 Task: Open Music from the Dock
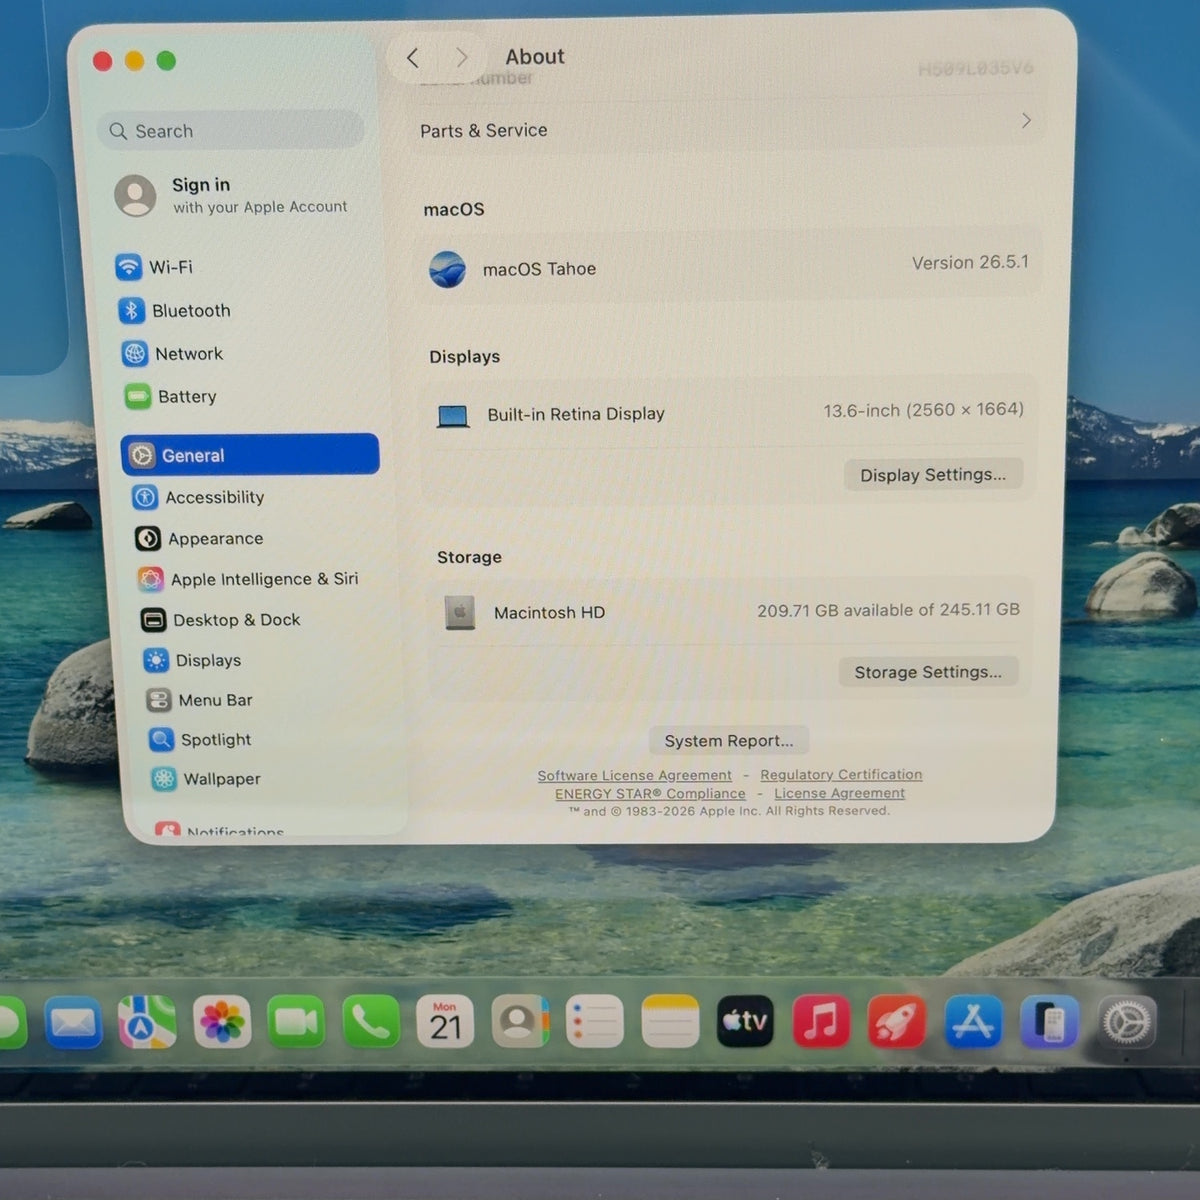point(821,1022)
